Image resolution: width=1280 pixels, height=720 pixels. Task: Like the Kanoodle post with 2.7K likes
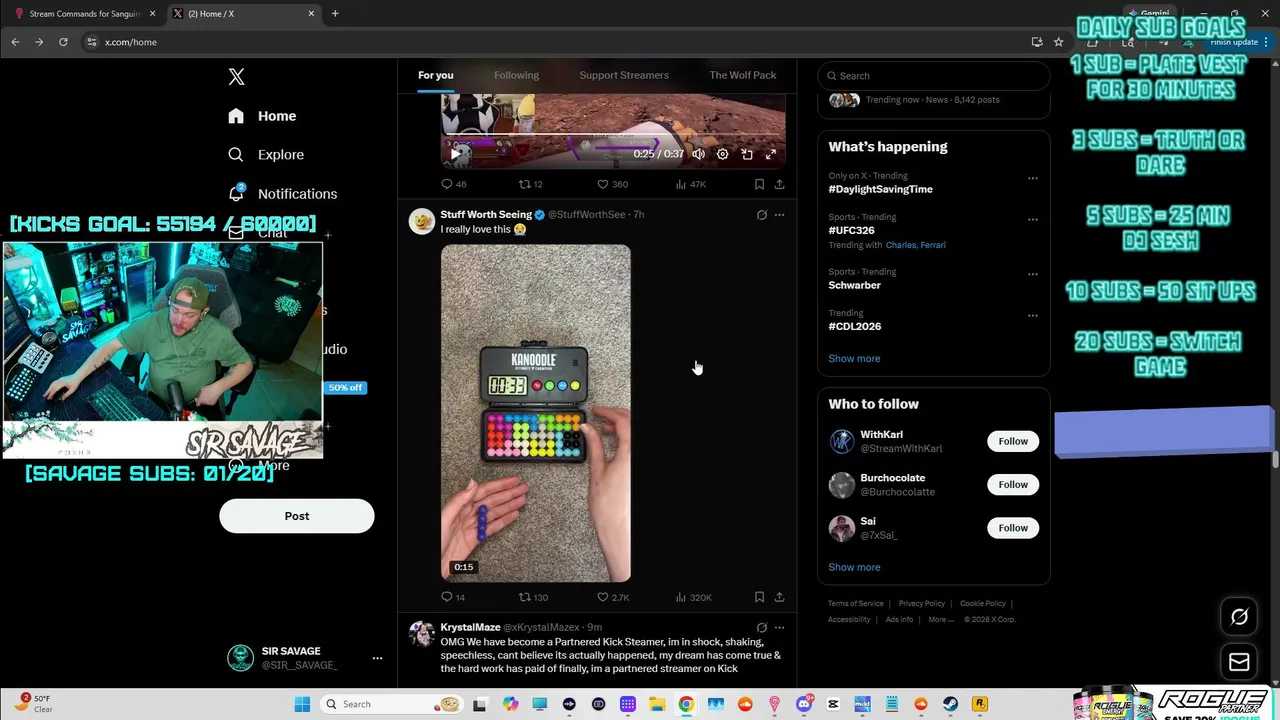[x=613, y=597]
